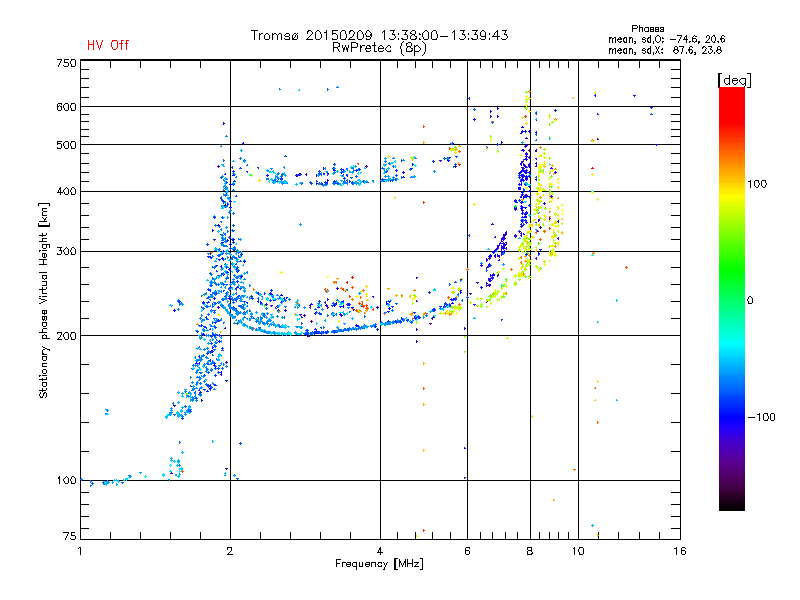800x600 pixels.
Task: Click the '[deg]' colorbar unit label
Action: click(734, 80)
